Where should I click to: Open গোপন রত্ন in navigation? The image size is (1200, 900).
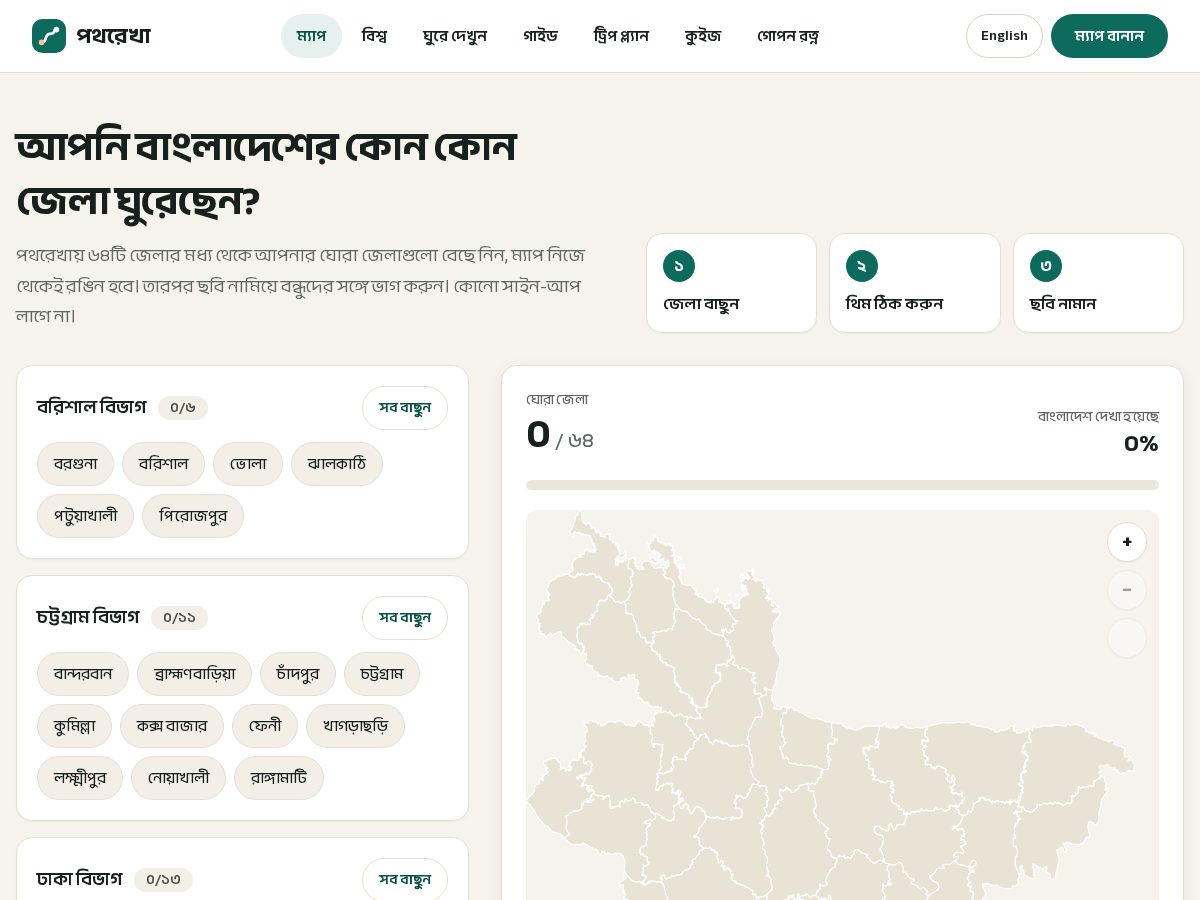click(x=788, y=36)
